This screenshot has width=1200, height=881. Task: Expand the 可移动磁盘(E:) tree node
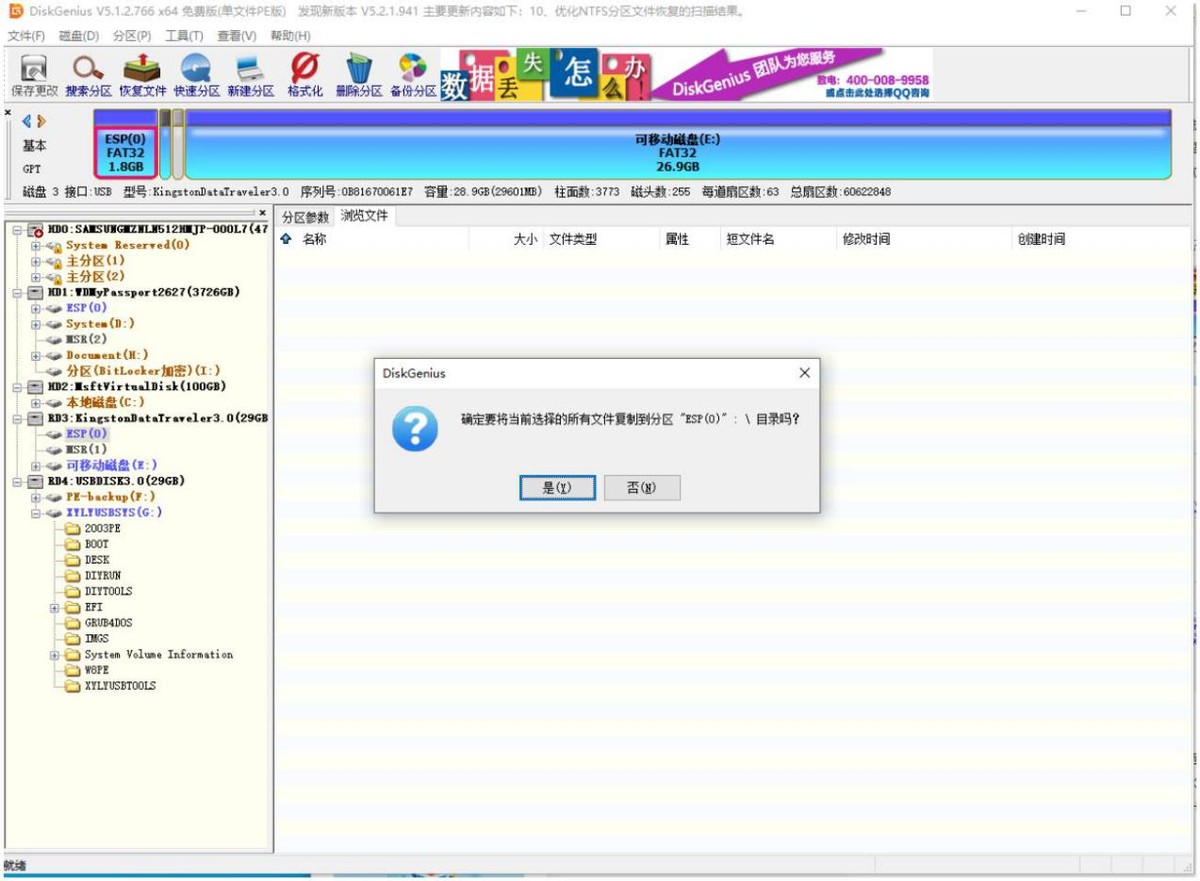pos(36,466)
